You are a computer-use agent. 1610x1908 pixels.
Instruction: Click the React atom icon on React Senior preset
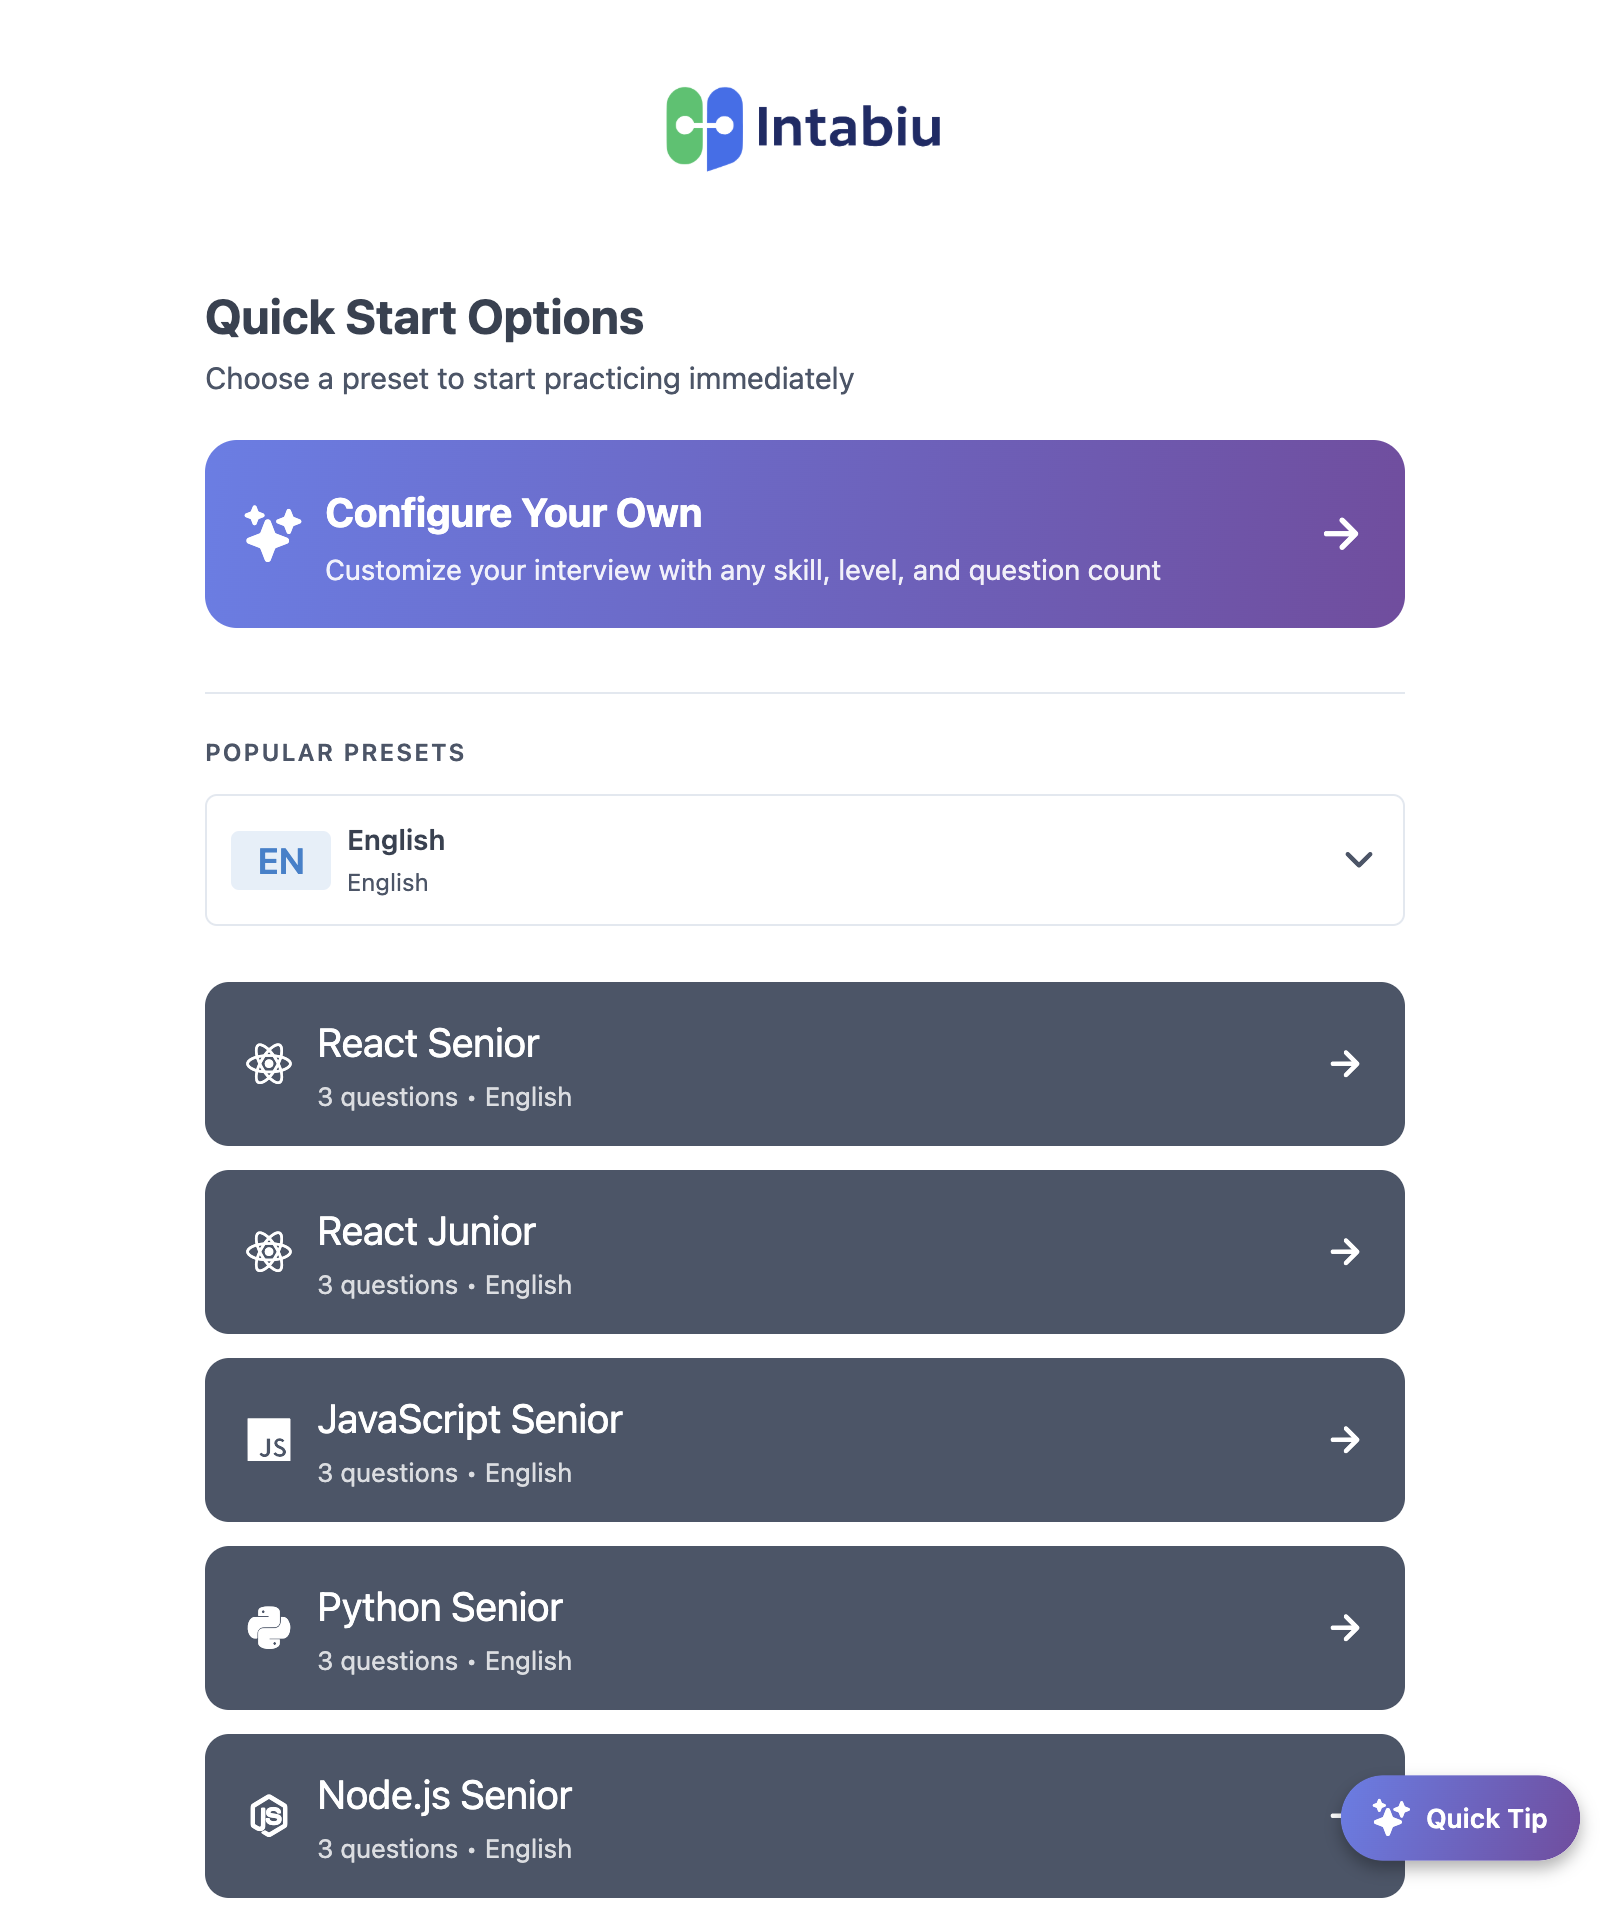click(268, 1063)
